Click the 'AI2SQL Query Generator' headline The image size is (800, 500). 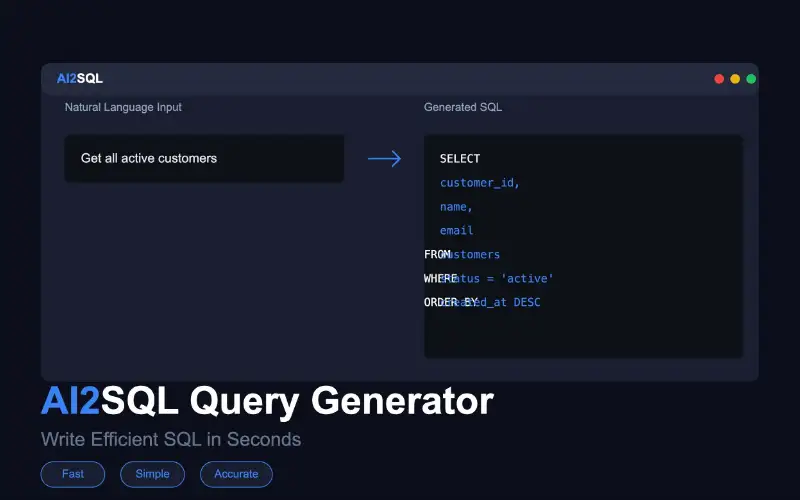tap(267, 402)
